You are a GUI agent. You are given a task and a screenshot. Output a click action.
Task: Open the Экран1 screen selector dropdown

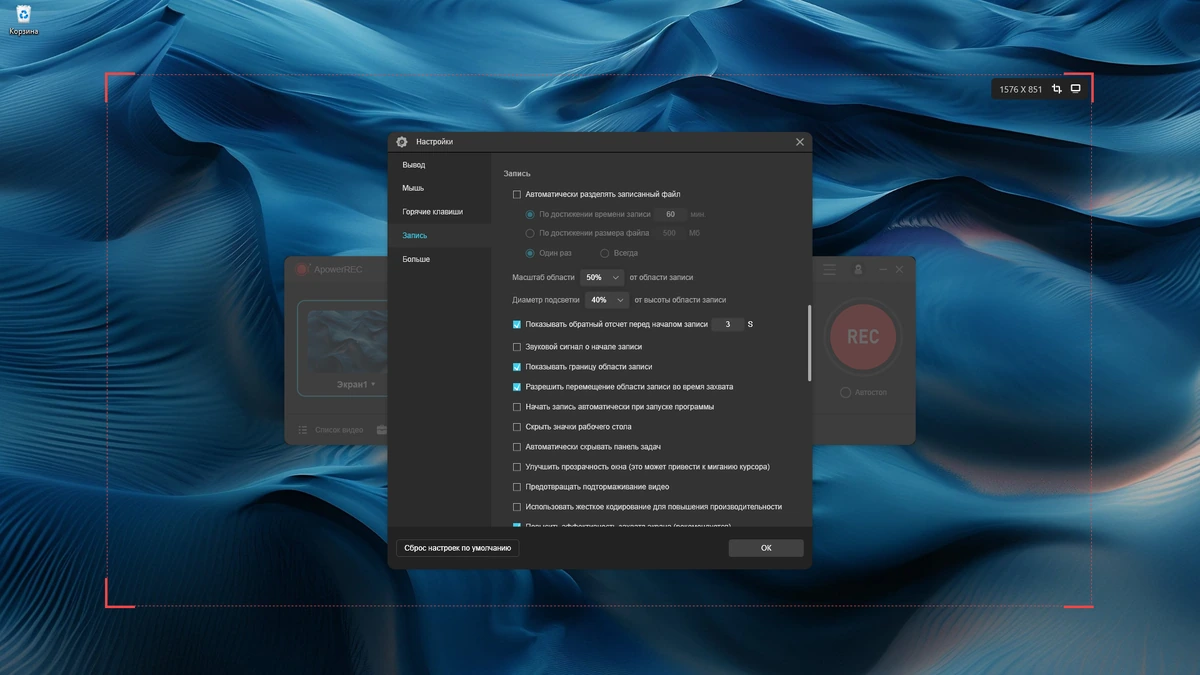point(356,384)
